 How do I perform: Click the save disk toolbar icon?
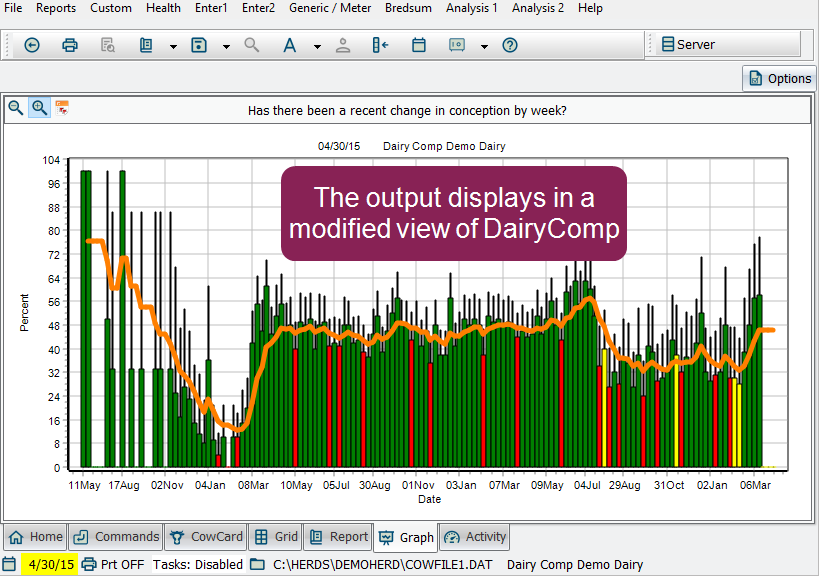pos(199,45)
